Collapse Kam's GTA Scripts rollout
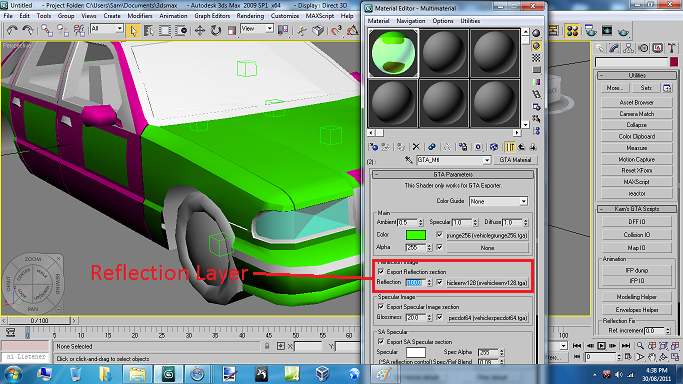This screenshot has height=384, width=683. [x=636, y=209]
